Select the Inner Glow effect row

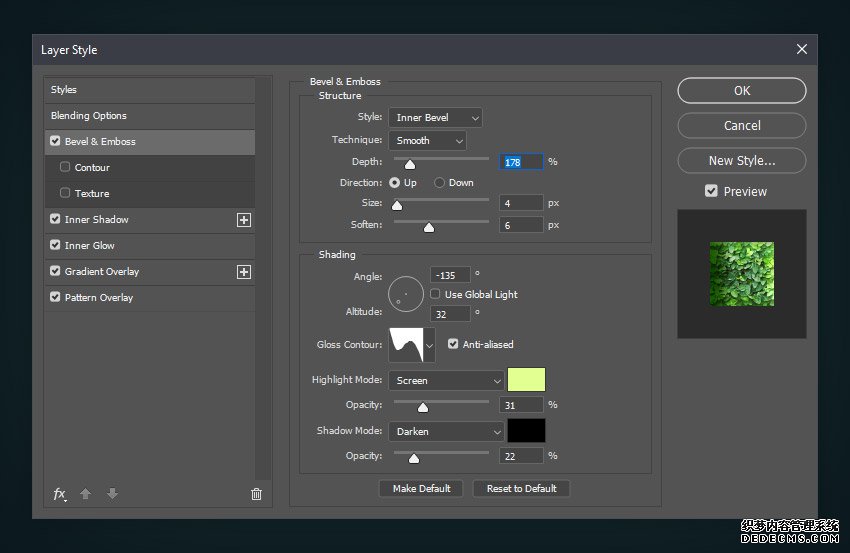point(150,246)
